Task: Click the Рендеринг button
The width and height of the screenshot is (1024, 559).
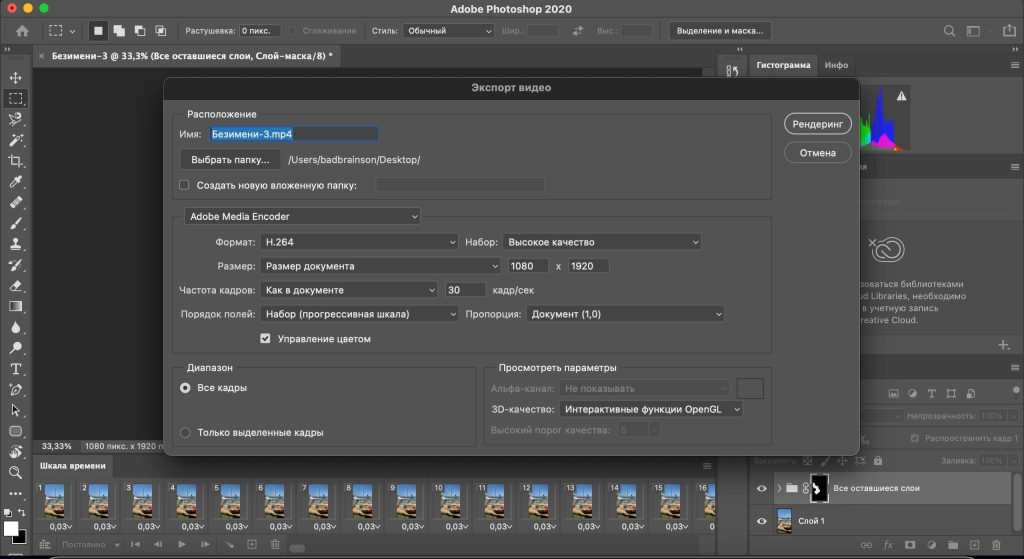Action: click(817, 123)
